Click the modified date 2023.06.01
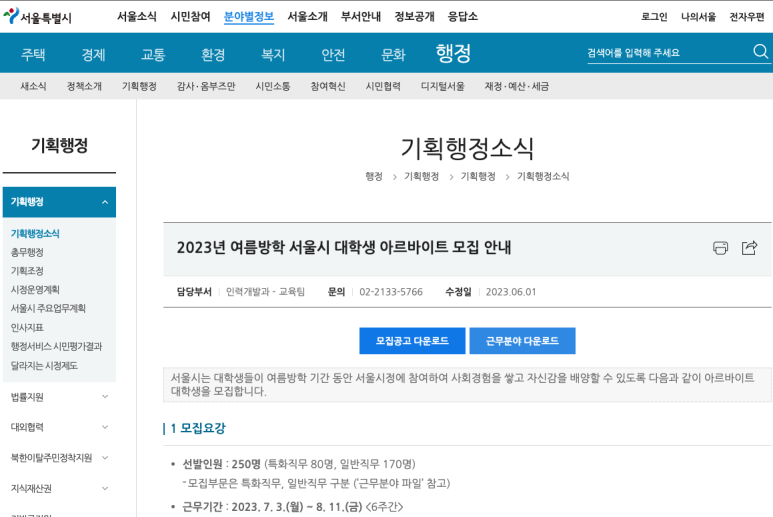Viewport: 773px width, 517px height. [x=511, y=292]
